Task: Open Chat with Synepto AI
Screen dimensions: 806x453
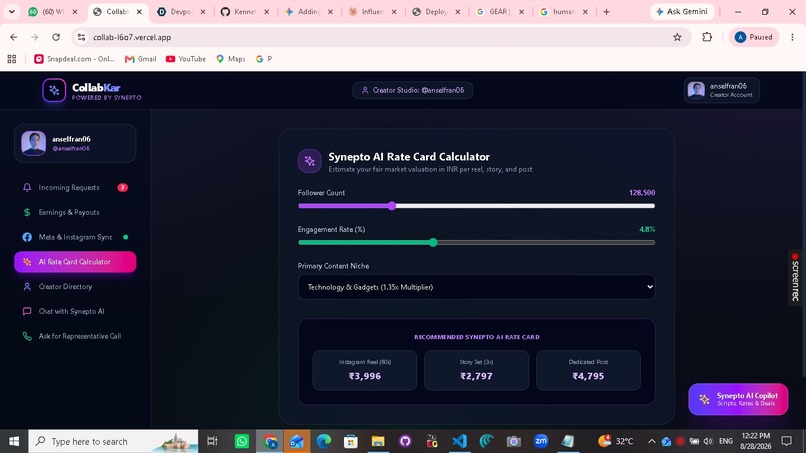Action: [75, 311]
